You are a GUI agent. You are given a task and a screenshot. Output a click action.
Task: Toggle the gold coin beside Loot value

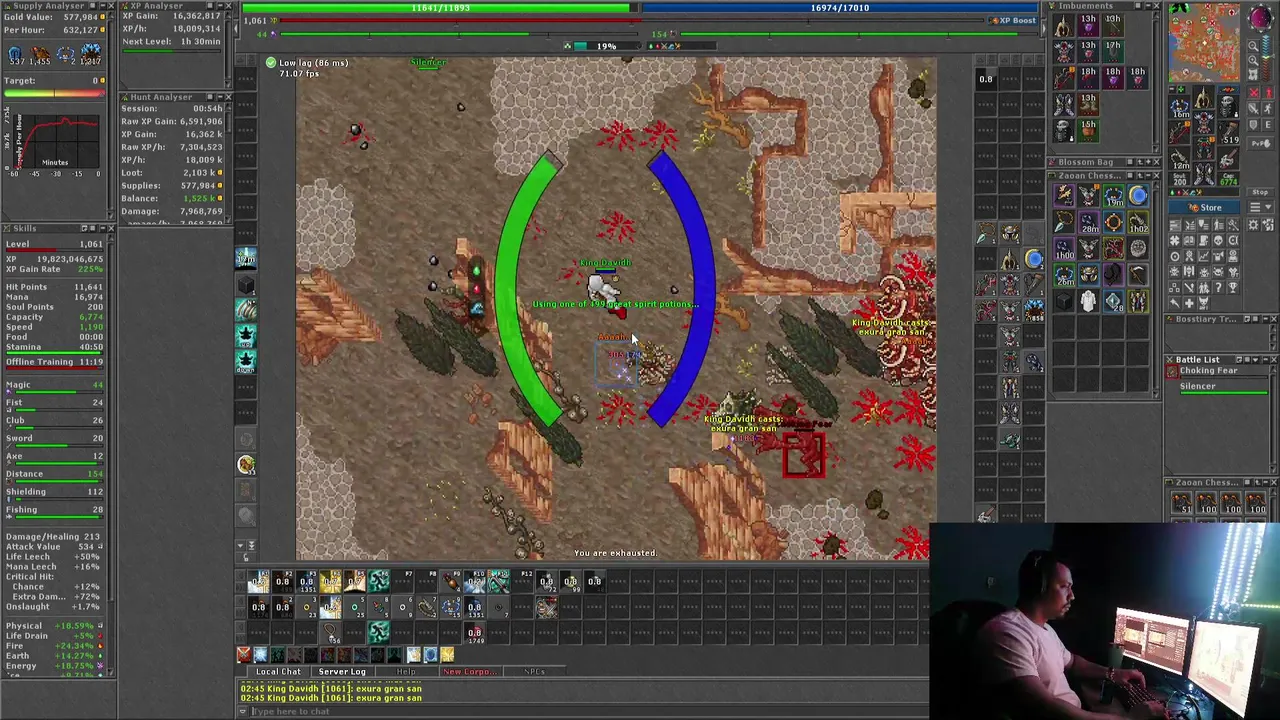pos(220,173)
